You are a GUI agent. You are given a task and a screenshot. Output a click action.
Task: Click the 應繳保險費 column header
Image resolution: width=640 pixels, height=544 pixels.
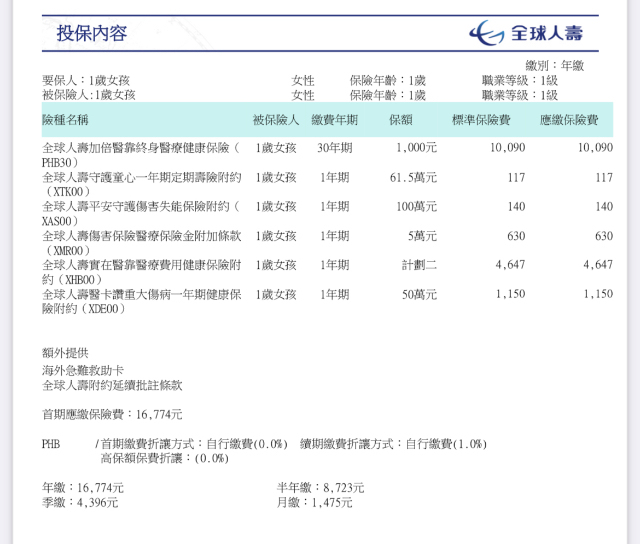tap(569, 120)
